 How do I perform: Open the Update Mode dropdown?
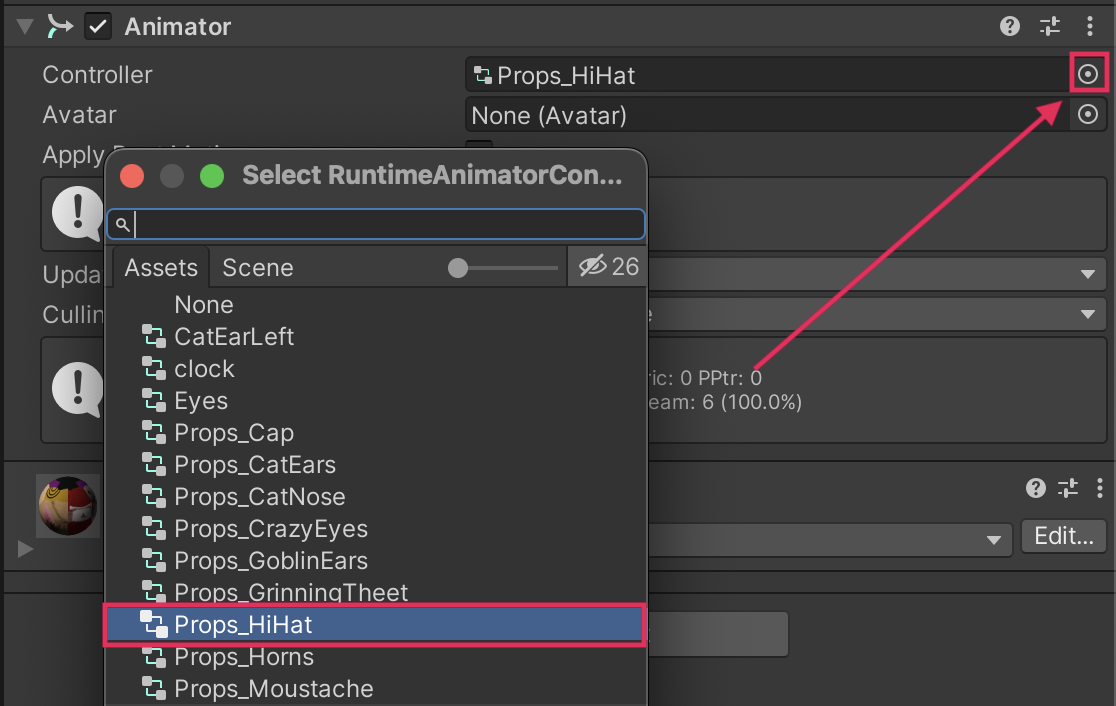coord(1087,274)
